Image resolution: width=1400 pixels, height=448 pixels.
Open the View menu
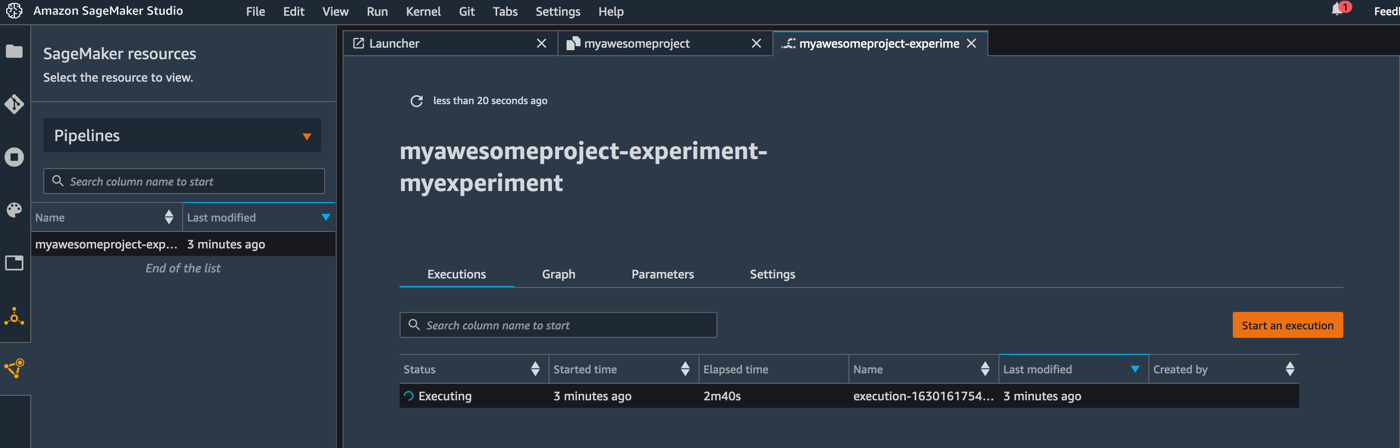point(335,12)
